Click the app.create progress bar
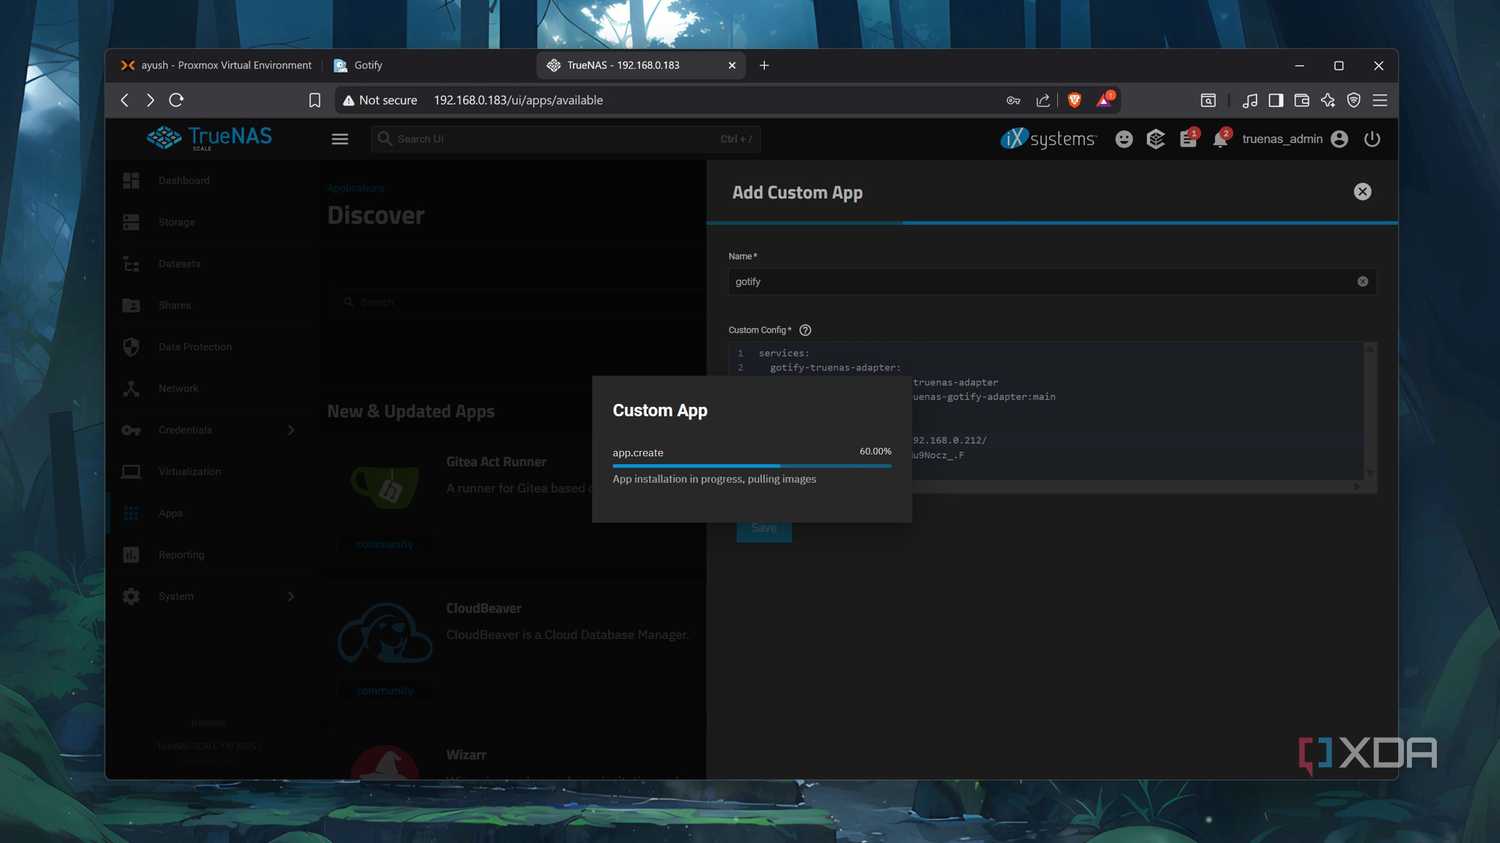 pyautogui.click(x=752, y=466)
